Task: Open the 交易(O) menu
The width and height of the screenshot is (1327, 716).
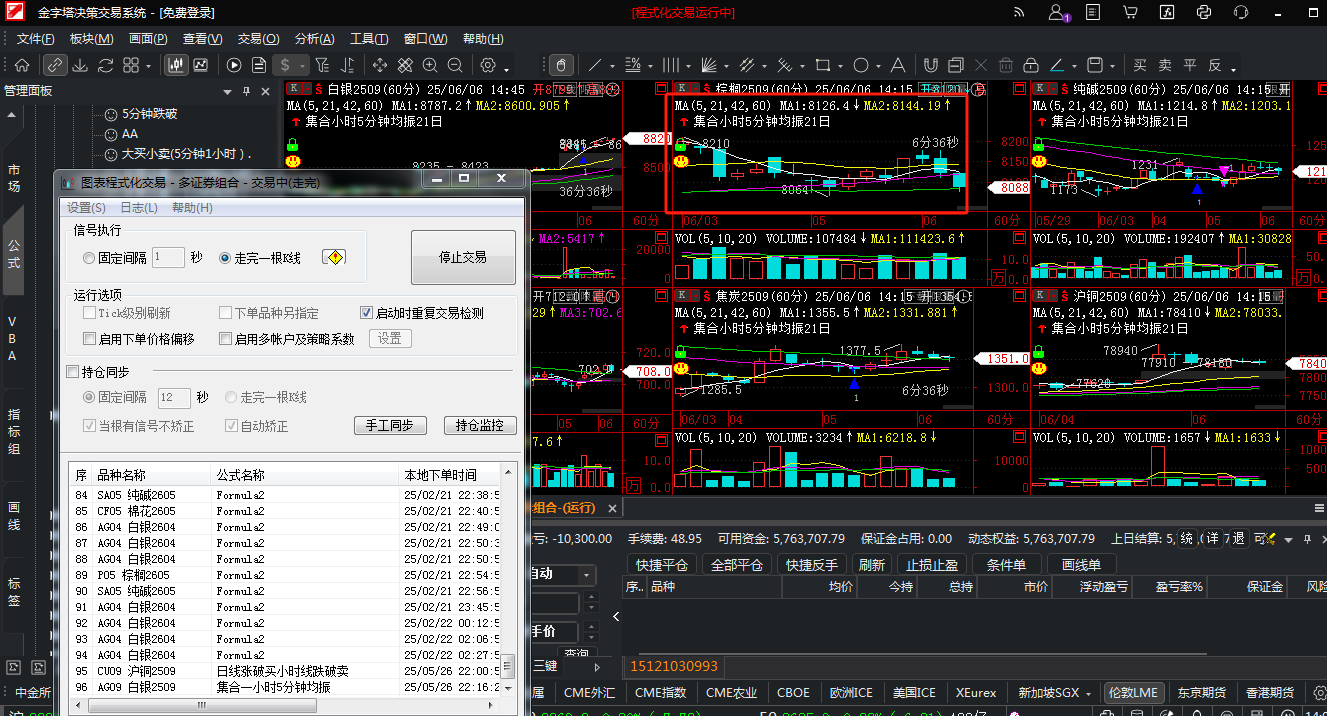Action: (x=258, y=39)
